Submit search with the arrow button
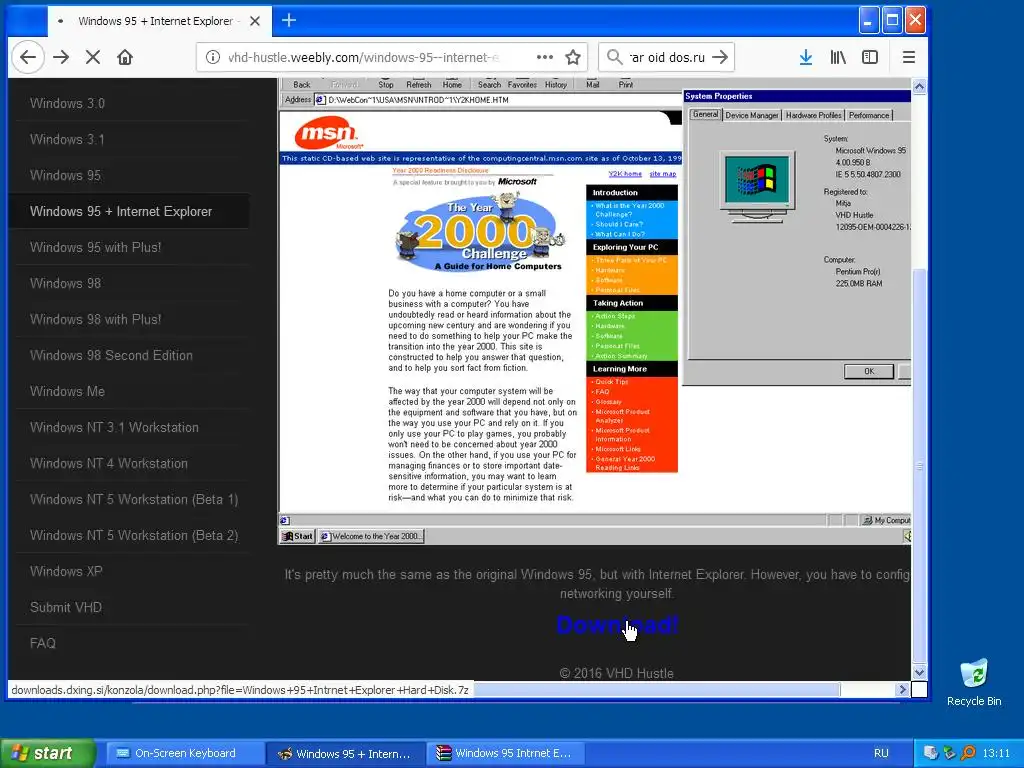1024x768 pixels. point(720,57)
